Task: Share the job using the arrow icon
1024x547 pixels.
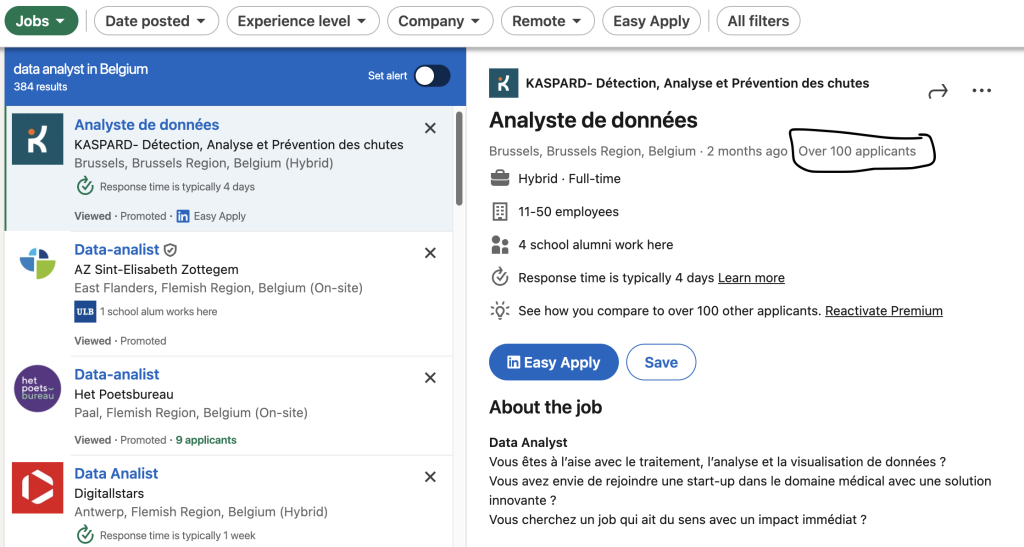Action: [x=938, y=91]
